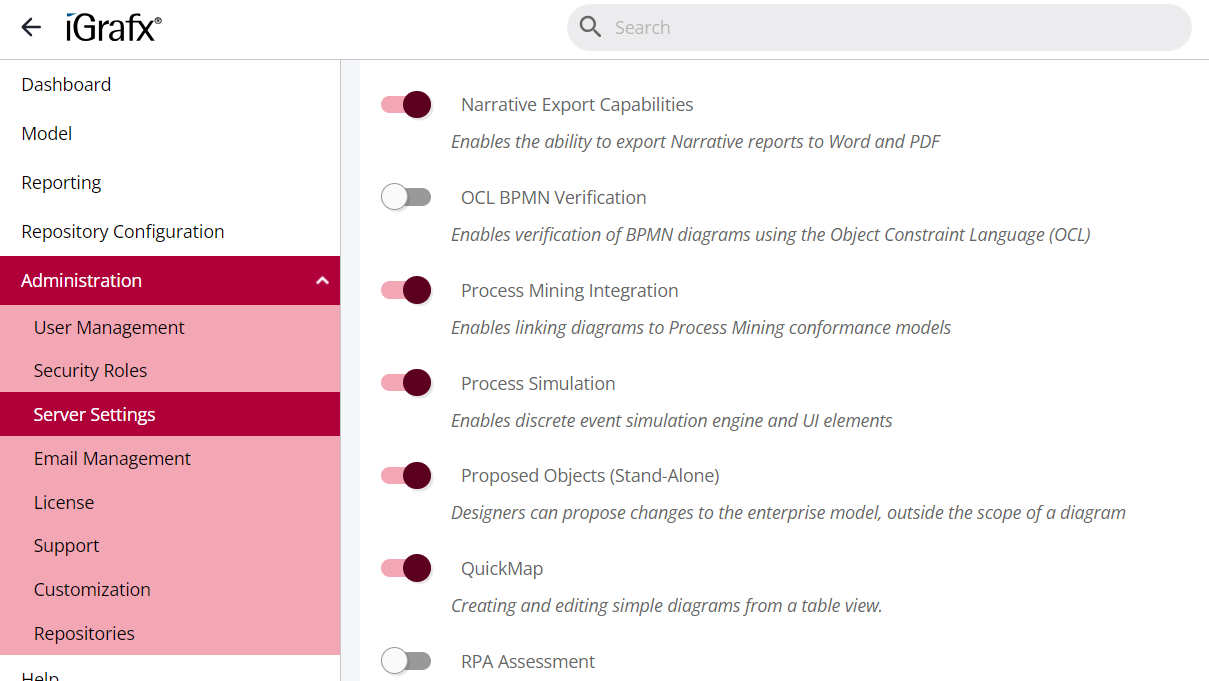Enable the RPA Assessment toggle

tap(406, 661)
